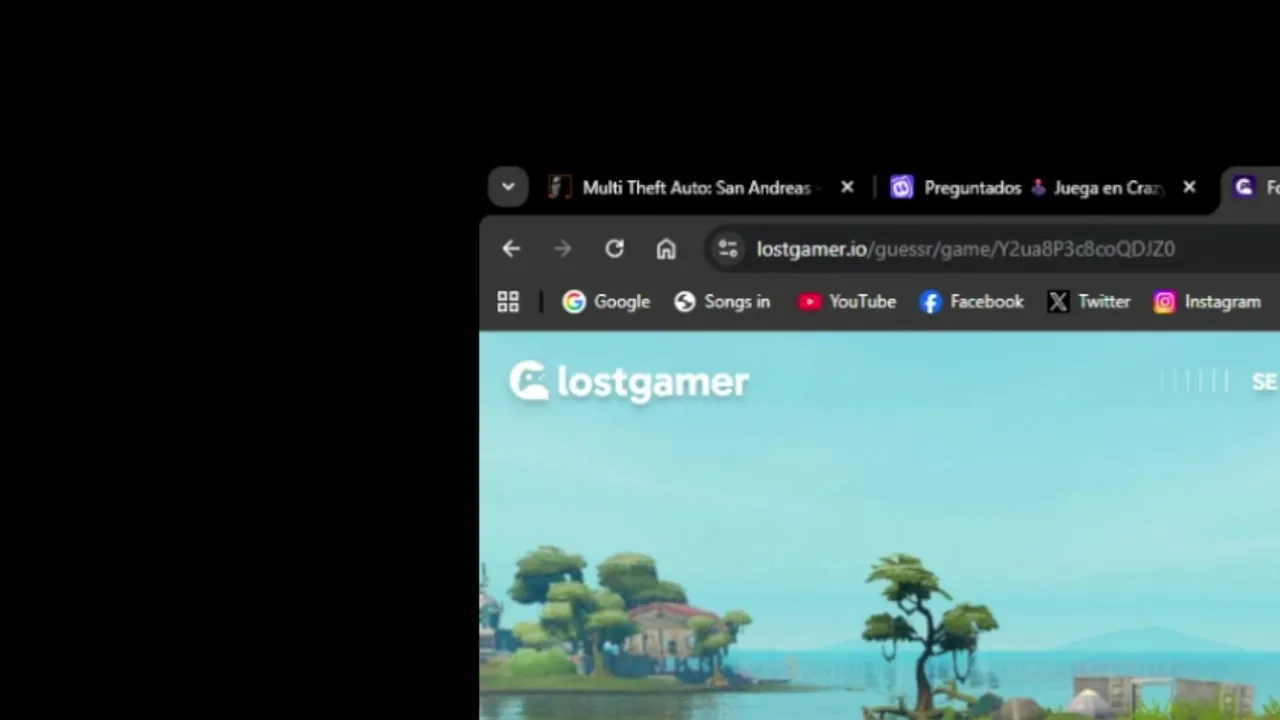Viewport: 1280px width, 720px height.
Task: Click the Multi Theft Auto tab favicon
Action: (x=560, y=187)
